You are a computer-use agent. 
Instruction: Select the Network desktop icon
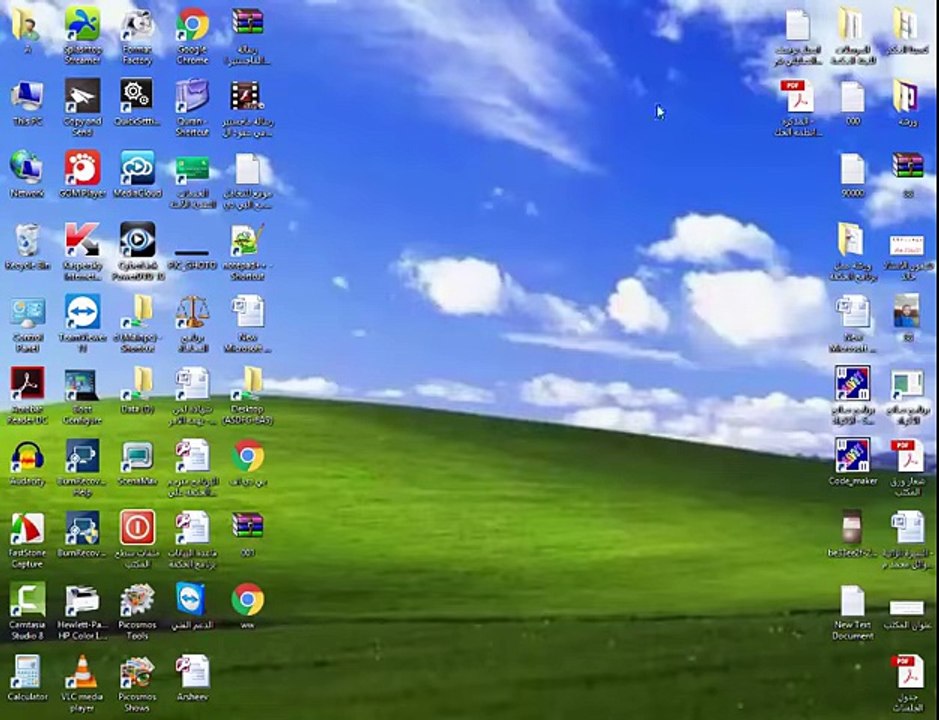click(x=28, y=174)
